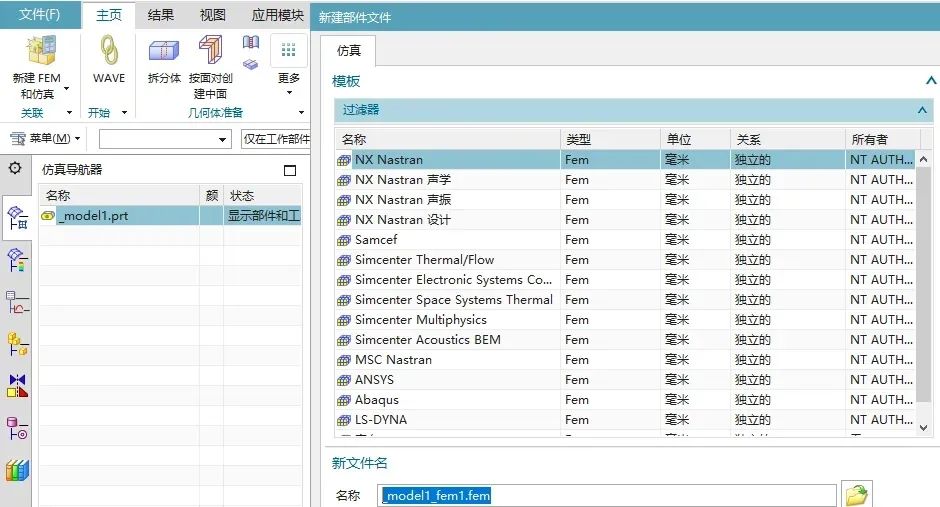This screenshot has width=940, height=507.
Task: Click the _model1.prt part icon
Action: click(x=48, y=216)
